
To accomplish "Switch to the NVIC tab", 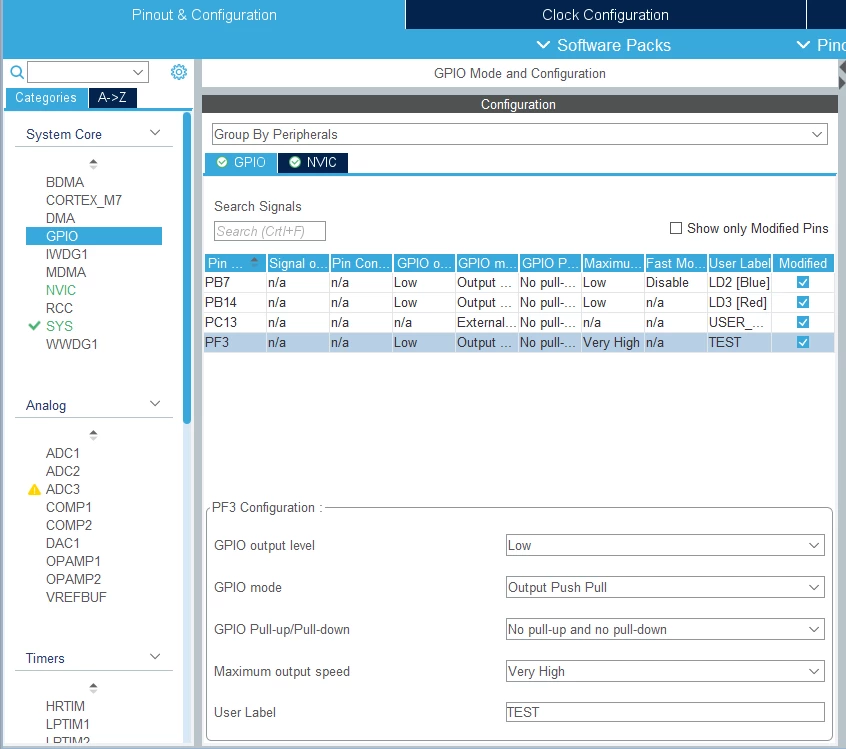I will (x=313, y=162).
